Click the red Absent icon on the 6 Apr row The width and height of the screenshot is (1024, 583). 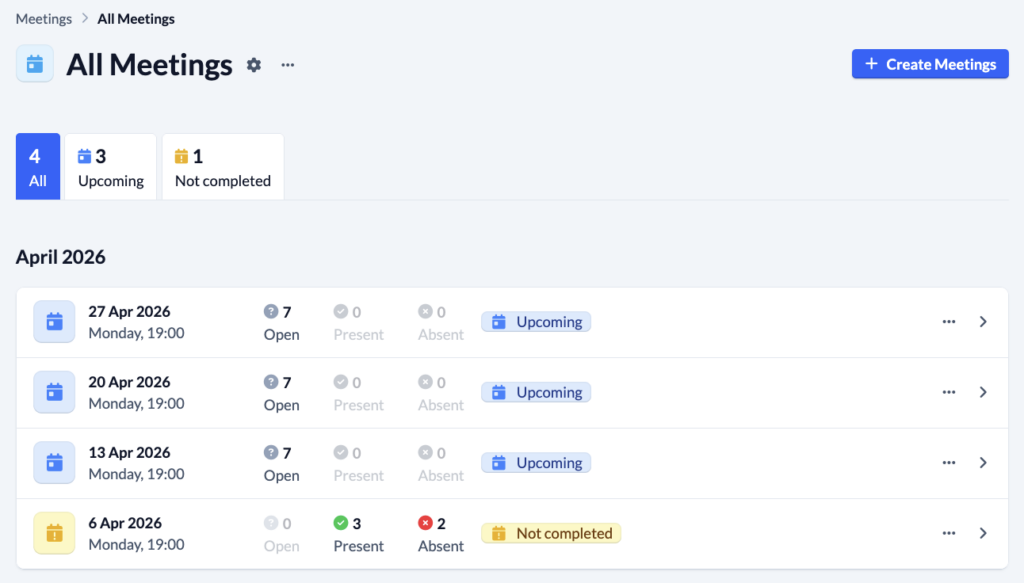[x=421, y=523]
